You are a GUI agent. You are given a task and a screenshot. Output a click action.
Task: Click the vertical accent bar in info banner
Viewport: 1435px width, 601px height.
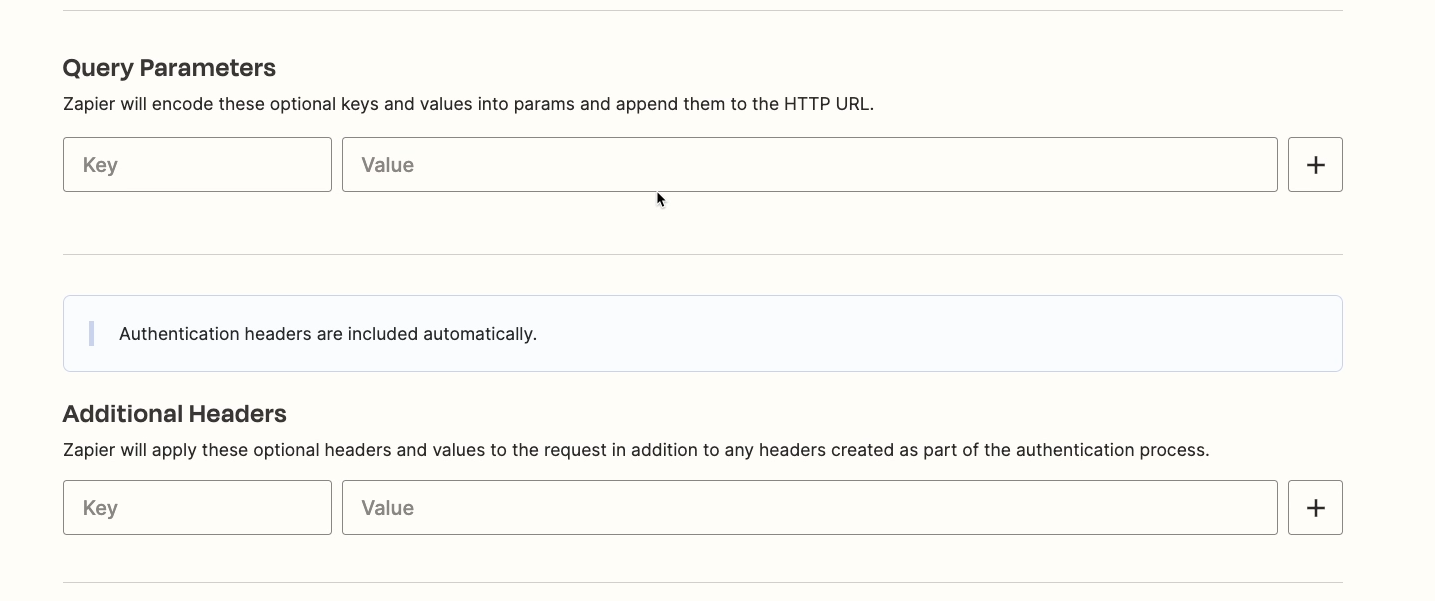pyautogui.click(x=91, y=333)
